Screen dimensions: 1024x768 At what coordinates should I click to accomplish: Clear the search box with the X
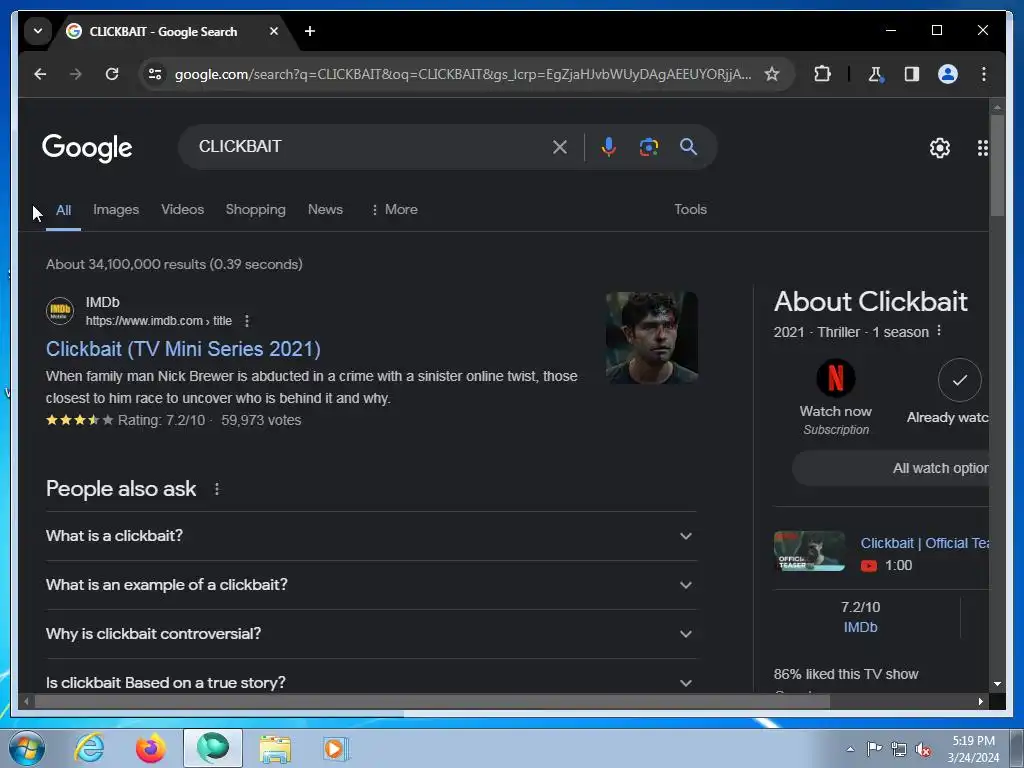point(560,147)
